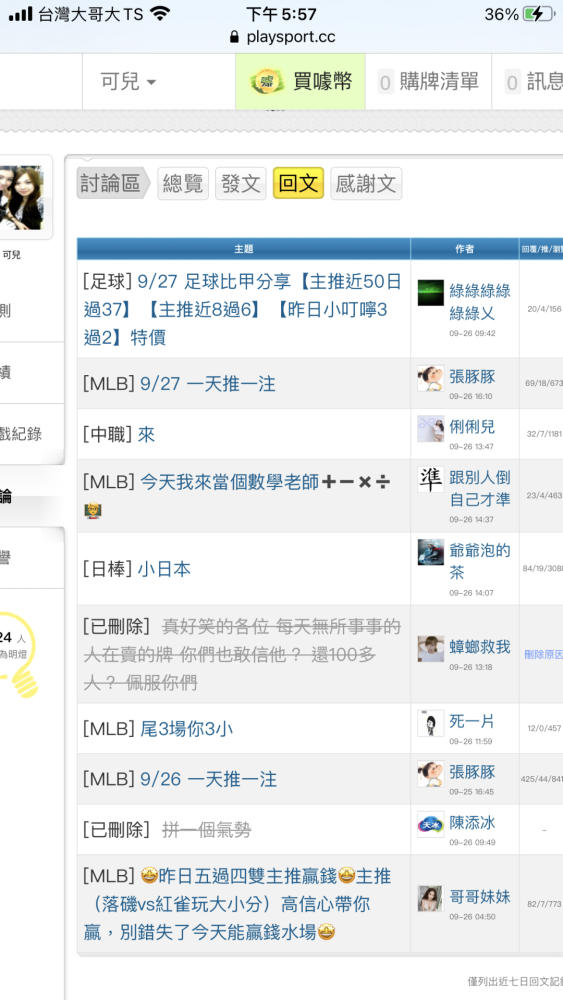Viewport: 563px width, 1000px height.
Task: Expand the 可兒 user dropdown
Action: (x=128, y=82)
